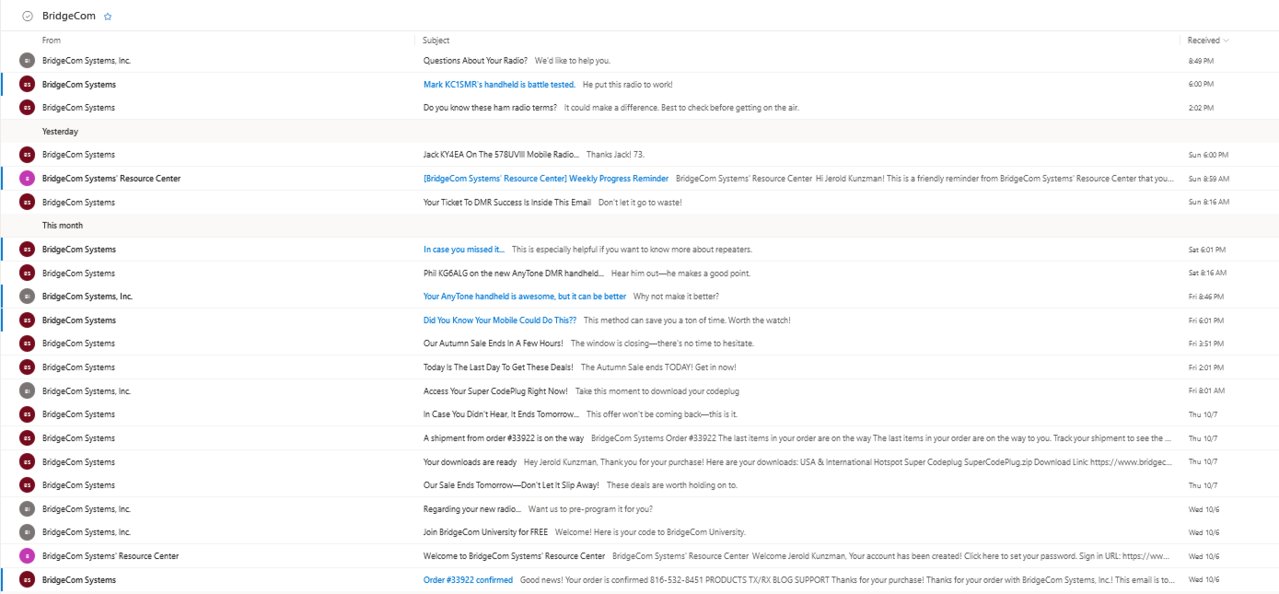
Task: Open 'Access Your Super CodePlug Right Now!' subject
Action: point(495,391)
